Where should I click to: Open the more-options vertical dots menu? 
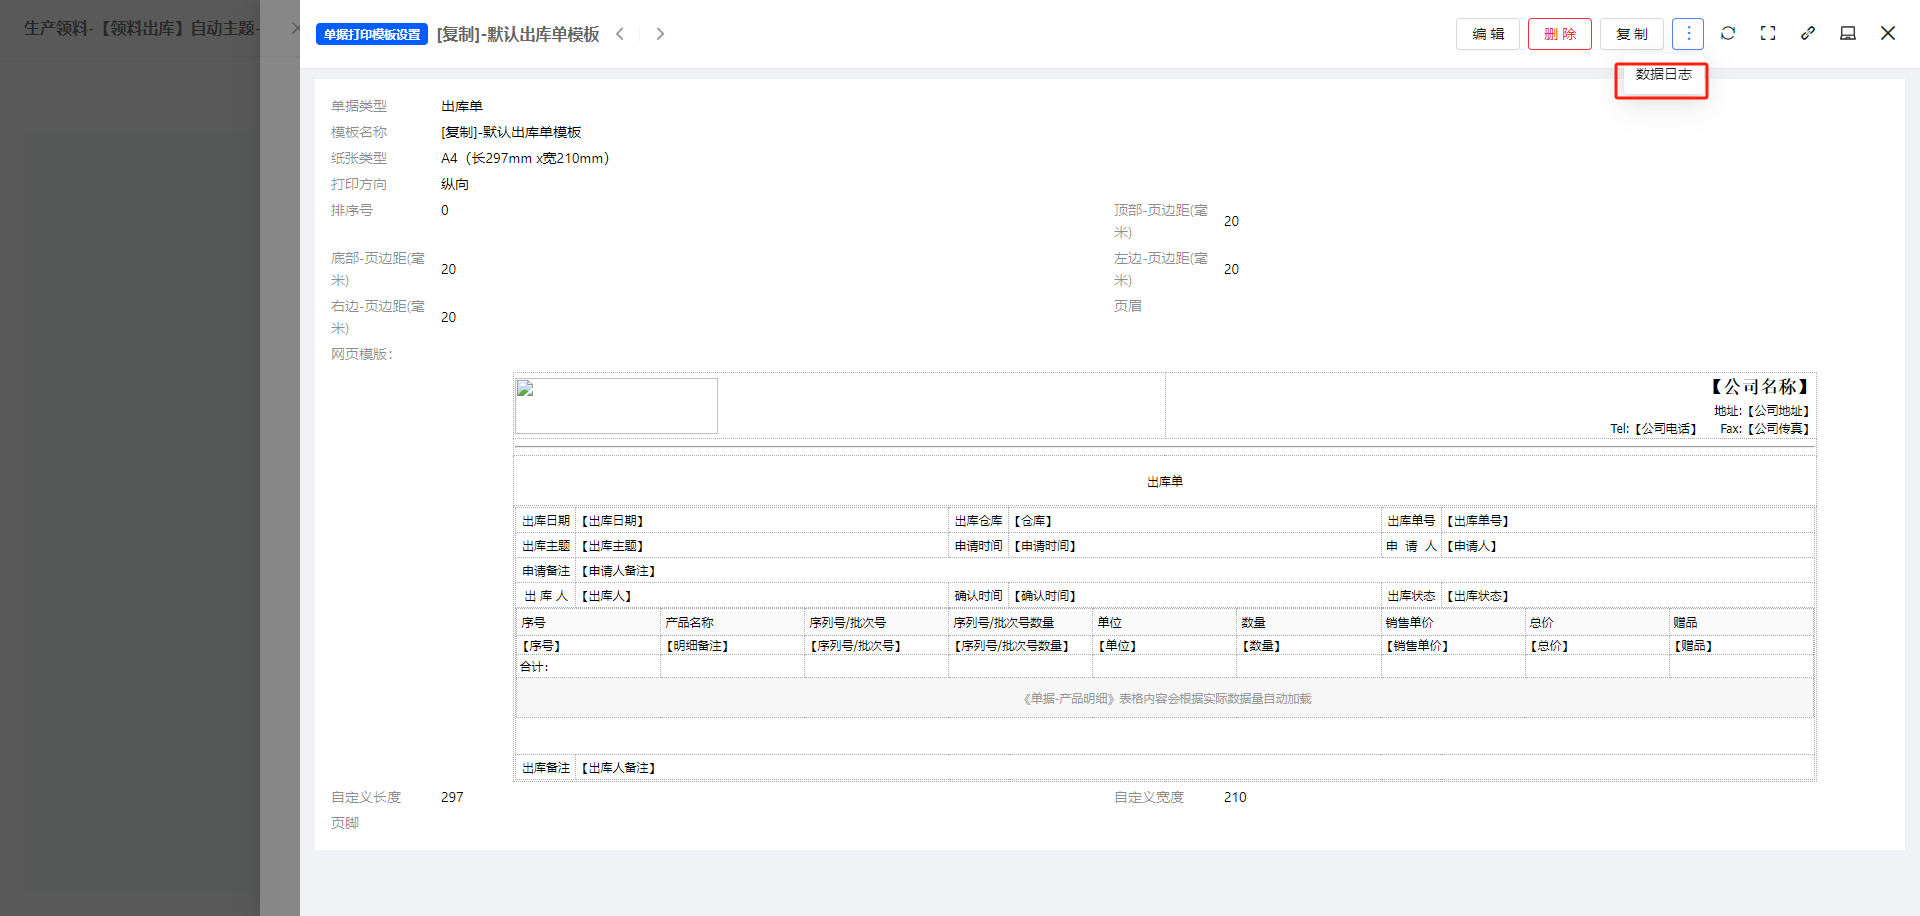pos(1688,34)
